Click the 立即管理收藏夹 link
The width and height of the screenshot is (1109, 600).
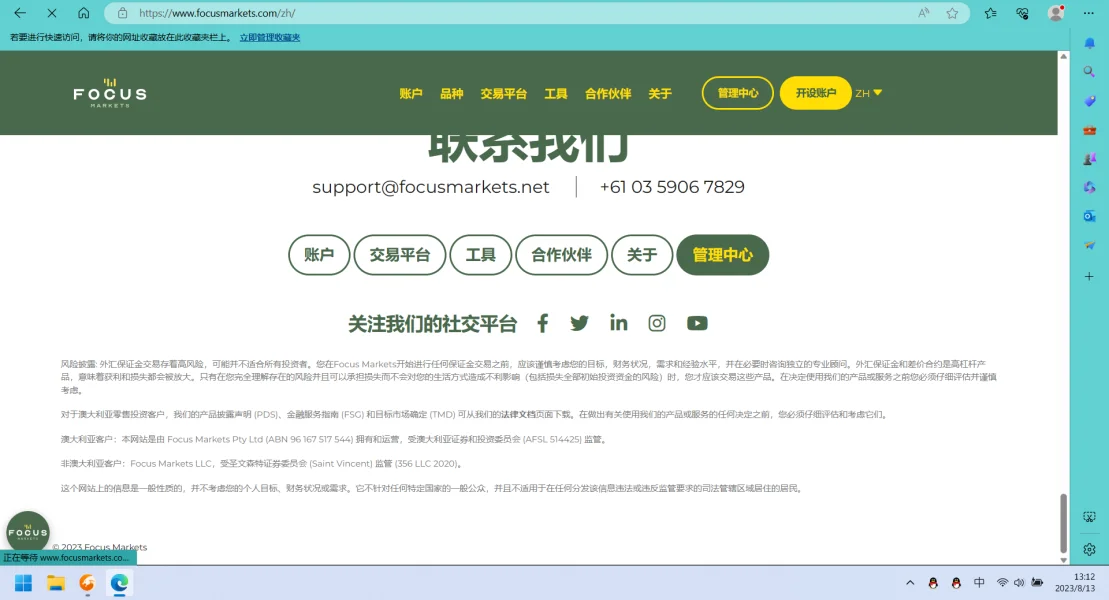[x=269, y=38]
